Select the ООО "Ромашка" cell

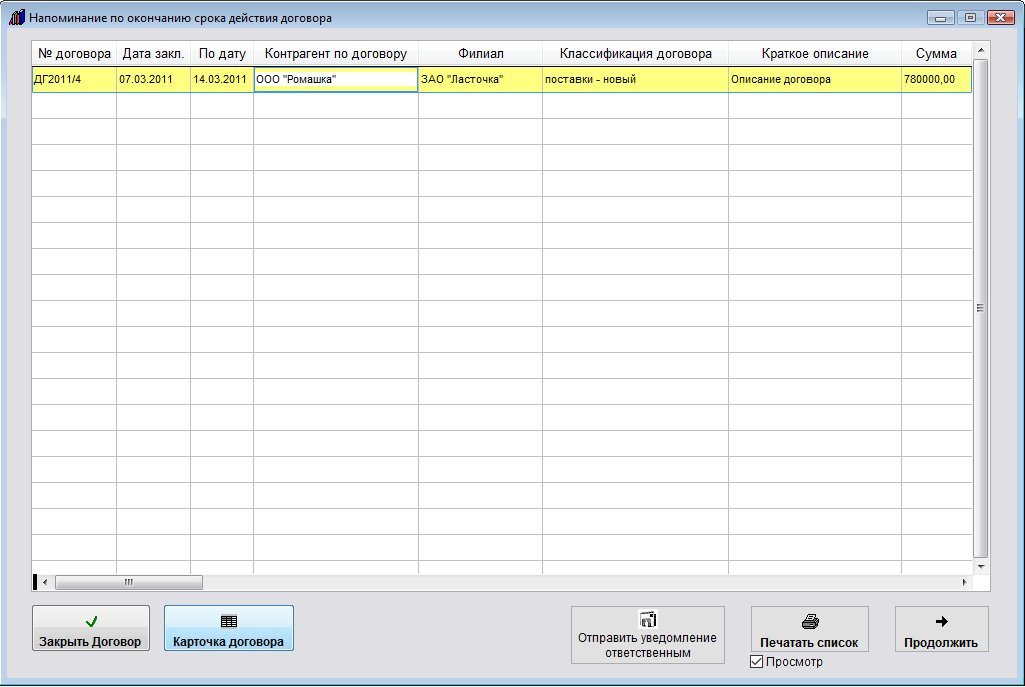335,80
